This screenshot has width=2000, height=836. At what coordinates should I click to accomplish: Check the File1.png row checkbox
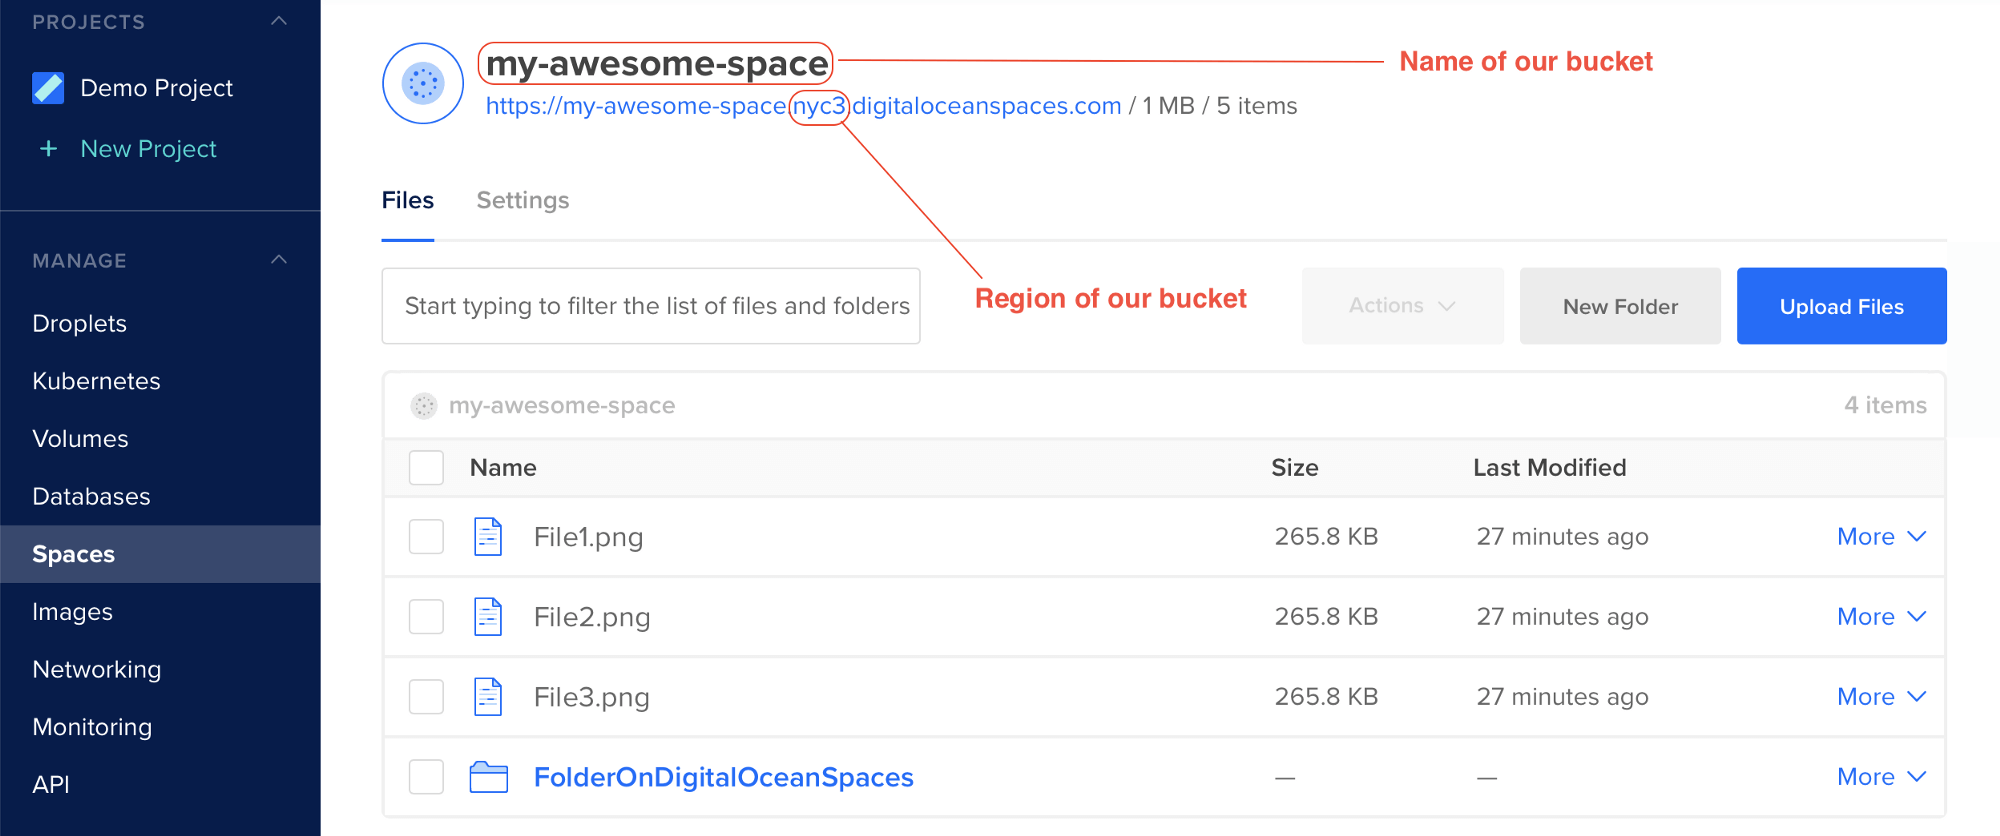click(427, 537)
